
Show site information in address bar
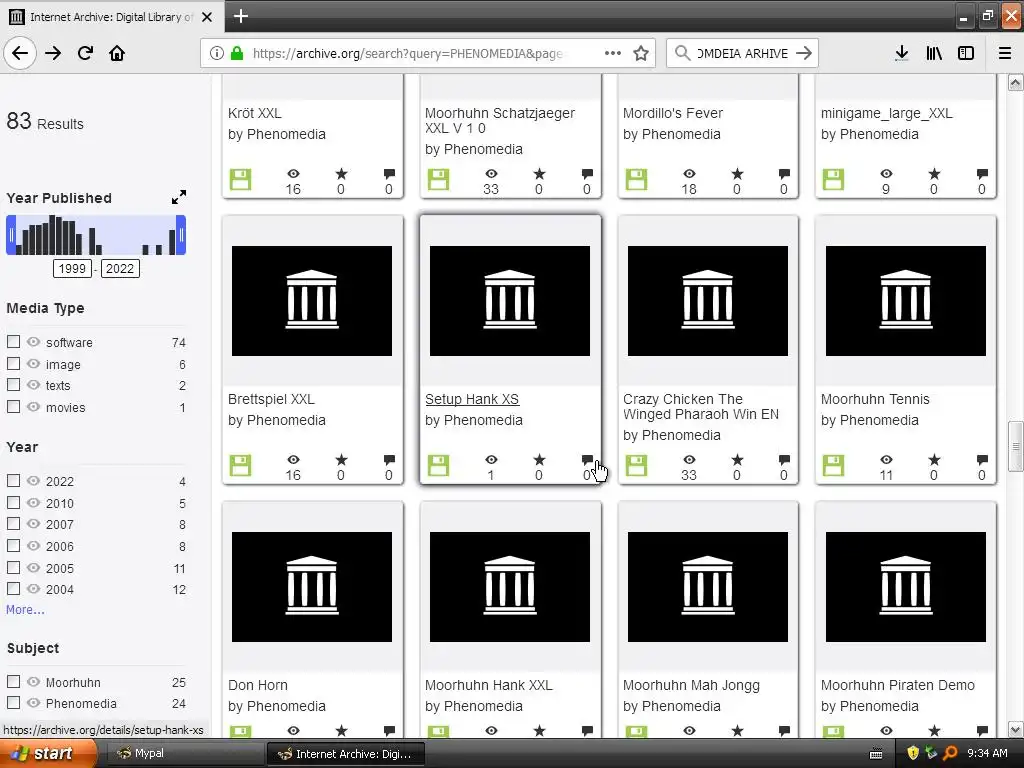point(217,53)
